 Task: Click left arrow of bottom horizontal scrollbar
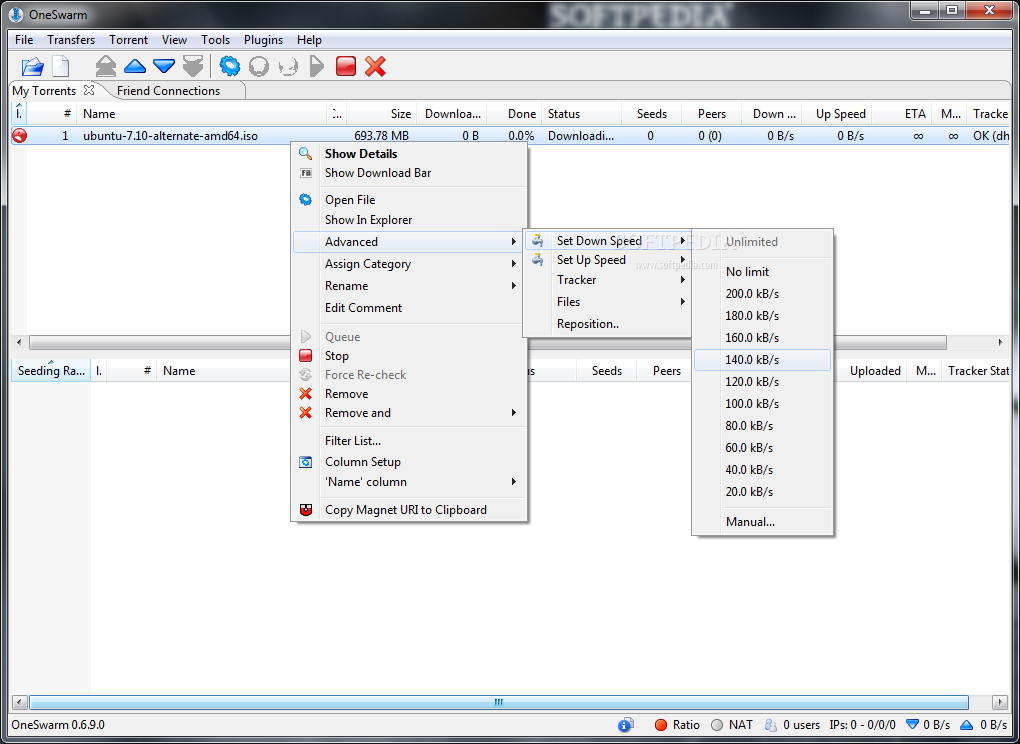coord(20,702)
